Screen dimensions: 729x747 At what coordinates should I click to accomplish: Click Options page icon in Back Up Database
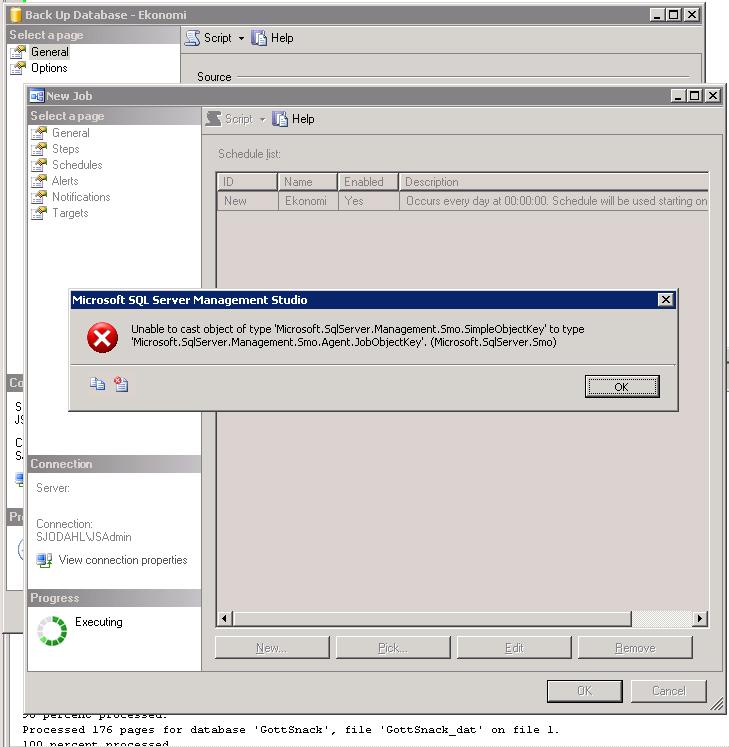tap(18, 68)
